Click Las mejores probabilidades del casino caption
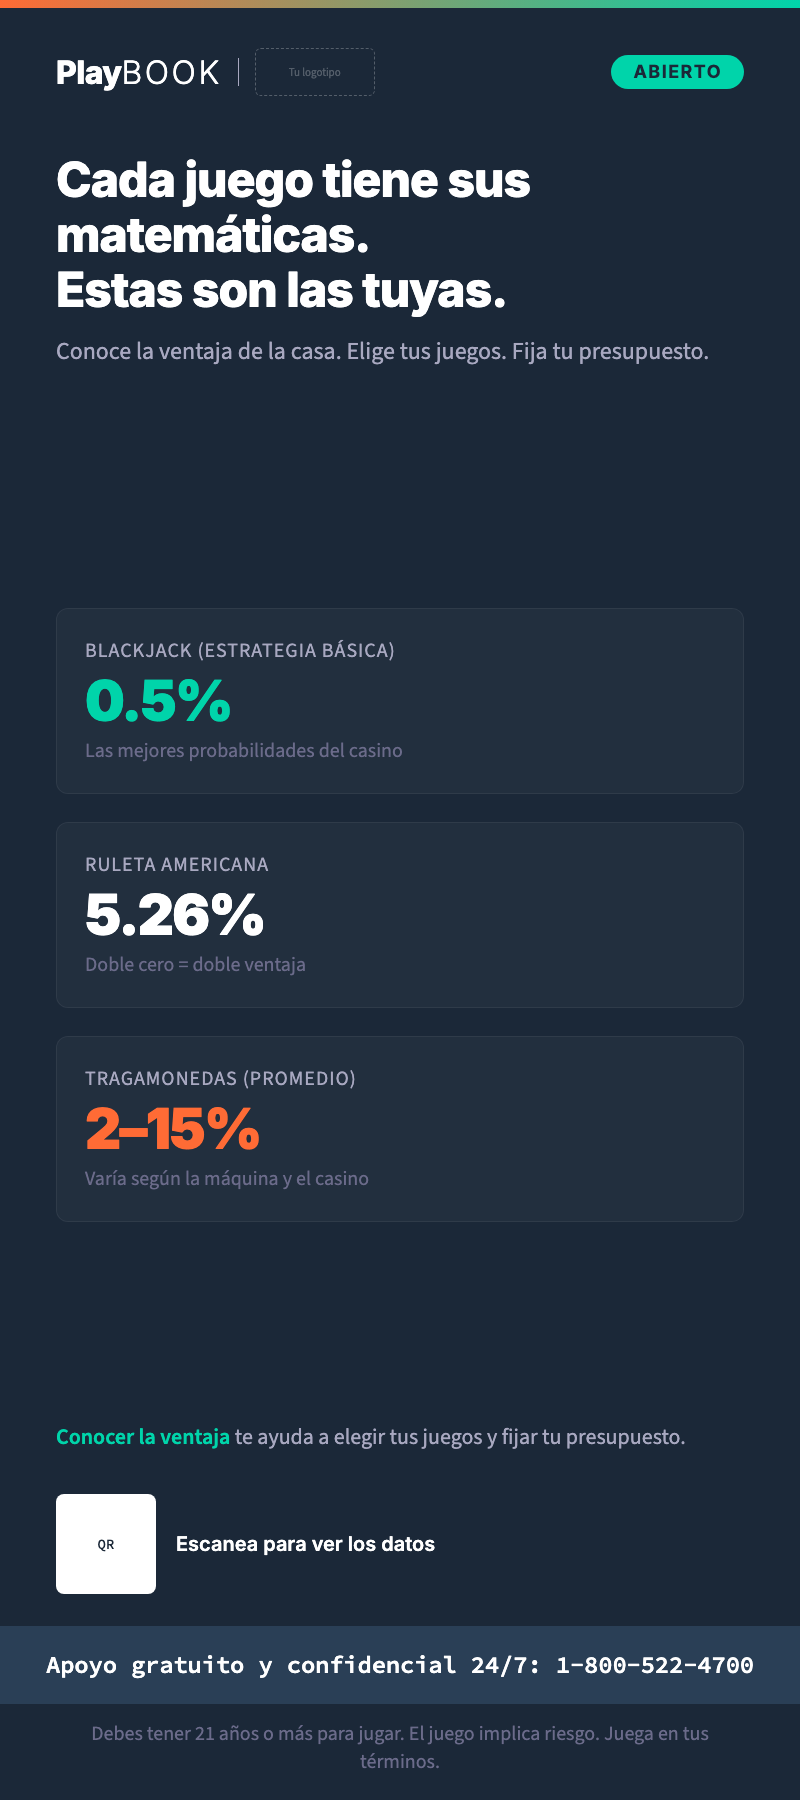This screenshot has height=1800, width=800. (x=244, y=751)
